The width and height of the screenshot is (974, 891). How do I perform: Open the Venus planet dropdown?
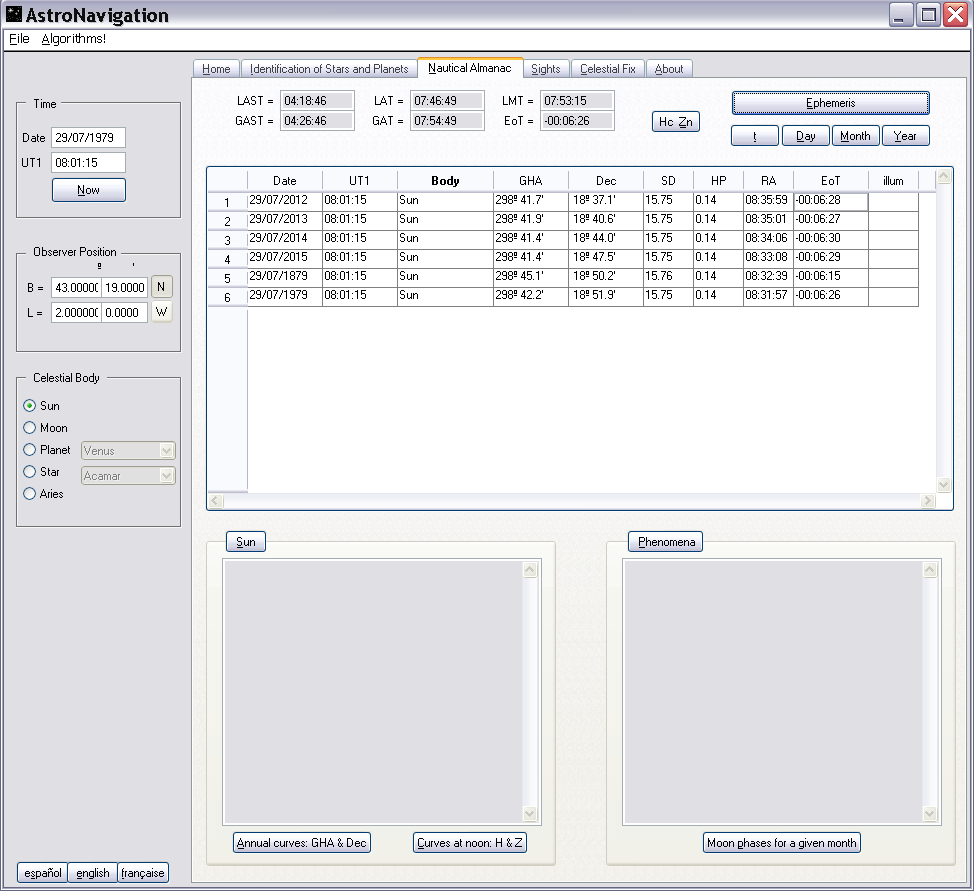pos(128,451)
